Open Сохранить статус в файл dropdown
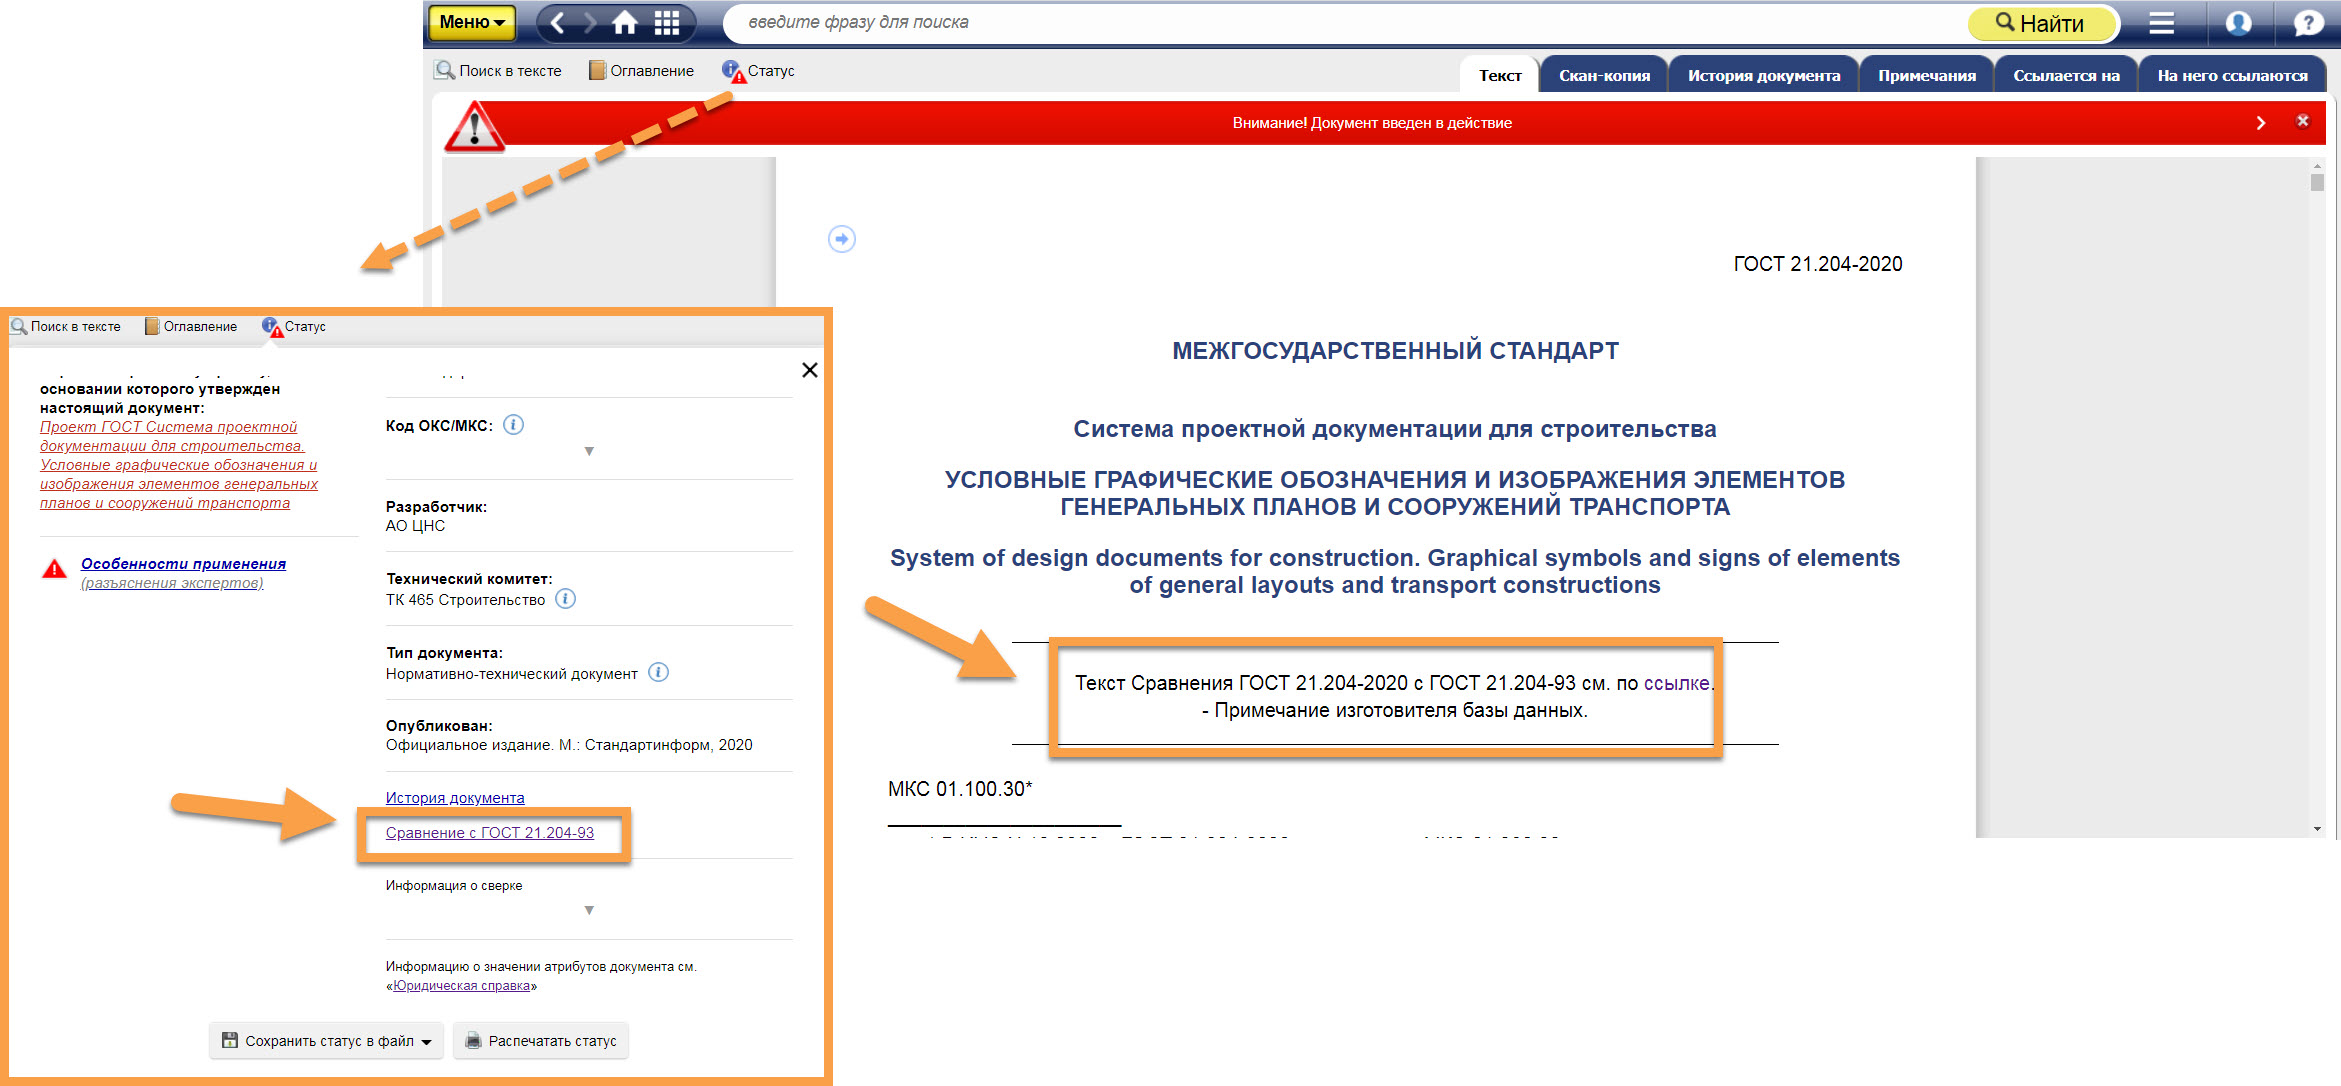Viewport: 2341px width, 1086px height. pos(328,1041)
